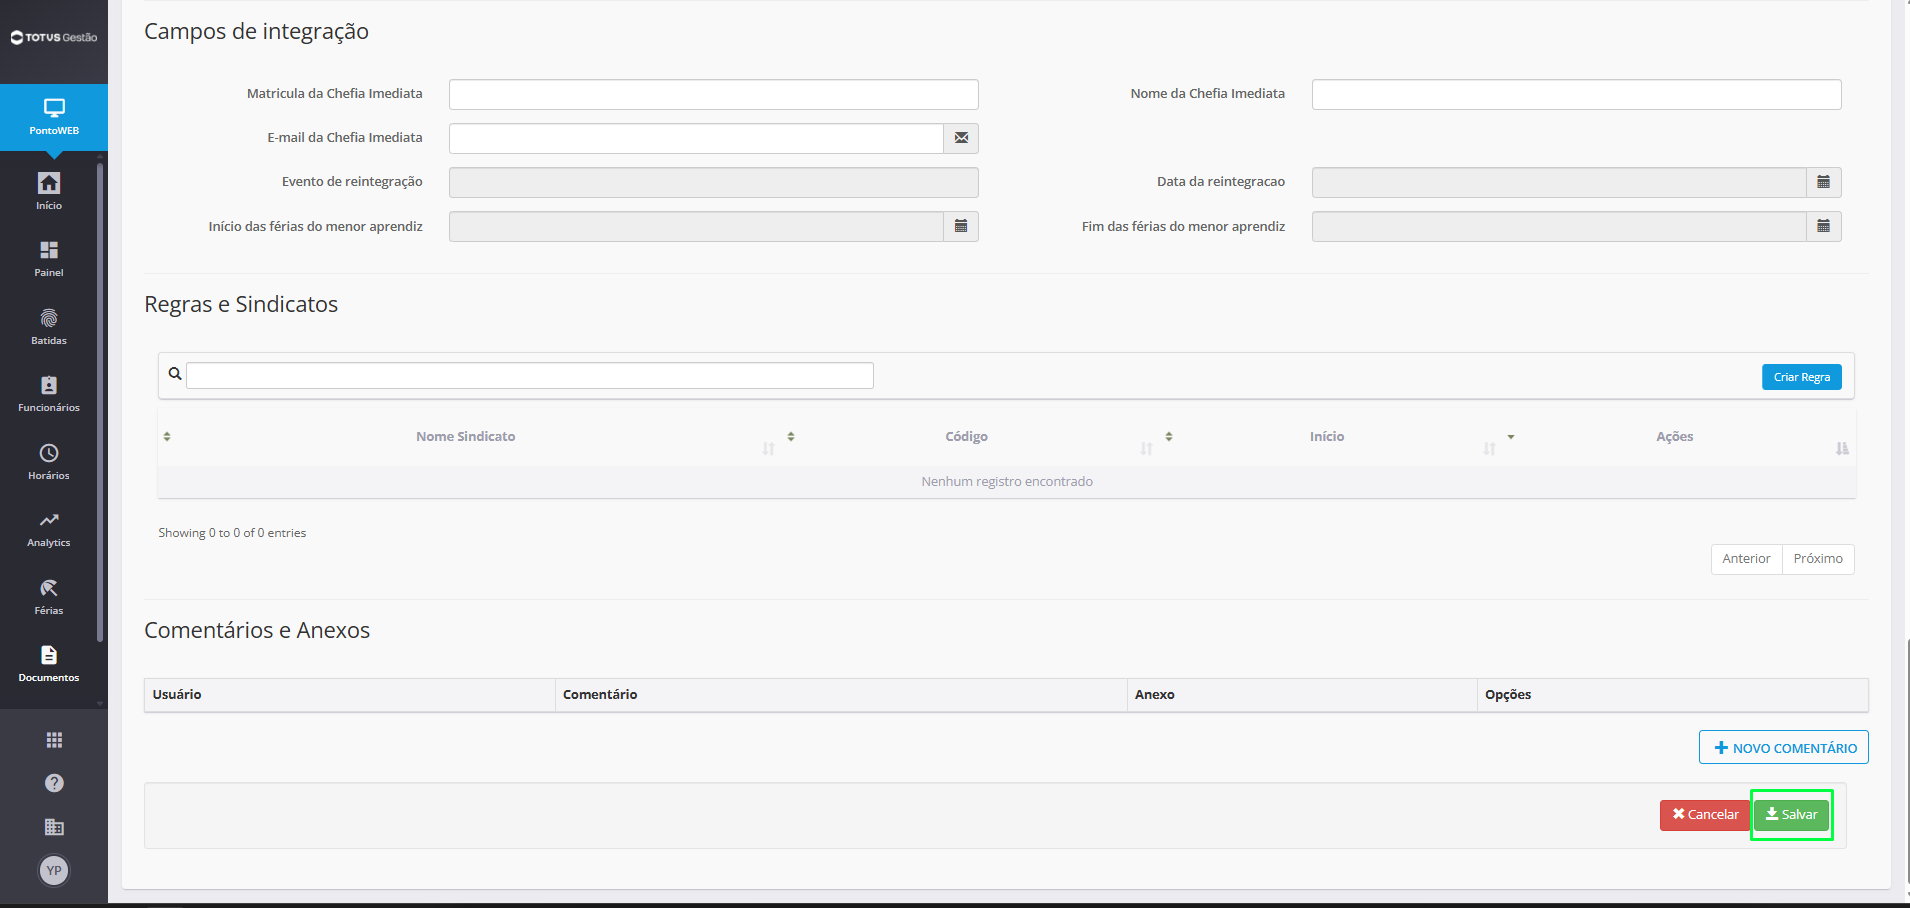This screenshot has width=1910, height=908.
Task: Click the search magnifier icon in Regras table
Action: 175,374
